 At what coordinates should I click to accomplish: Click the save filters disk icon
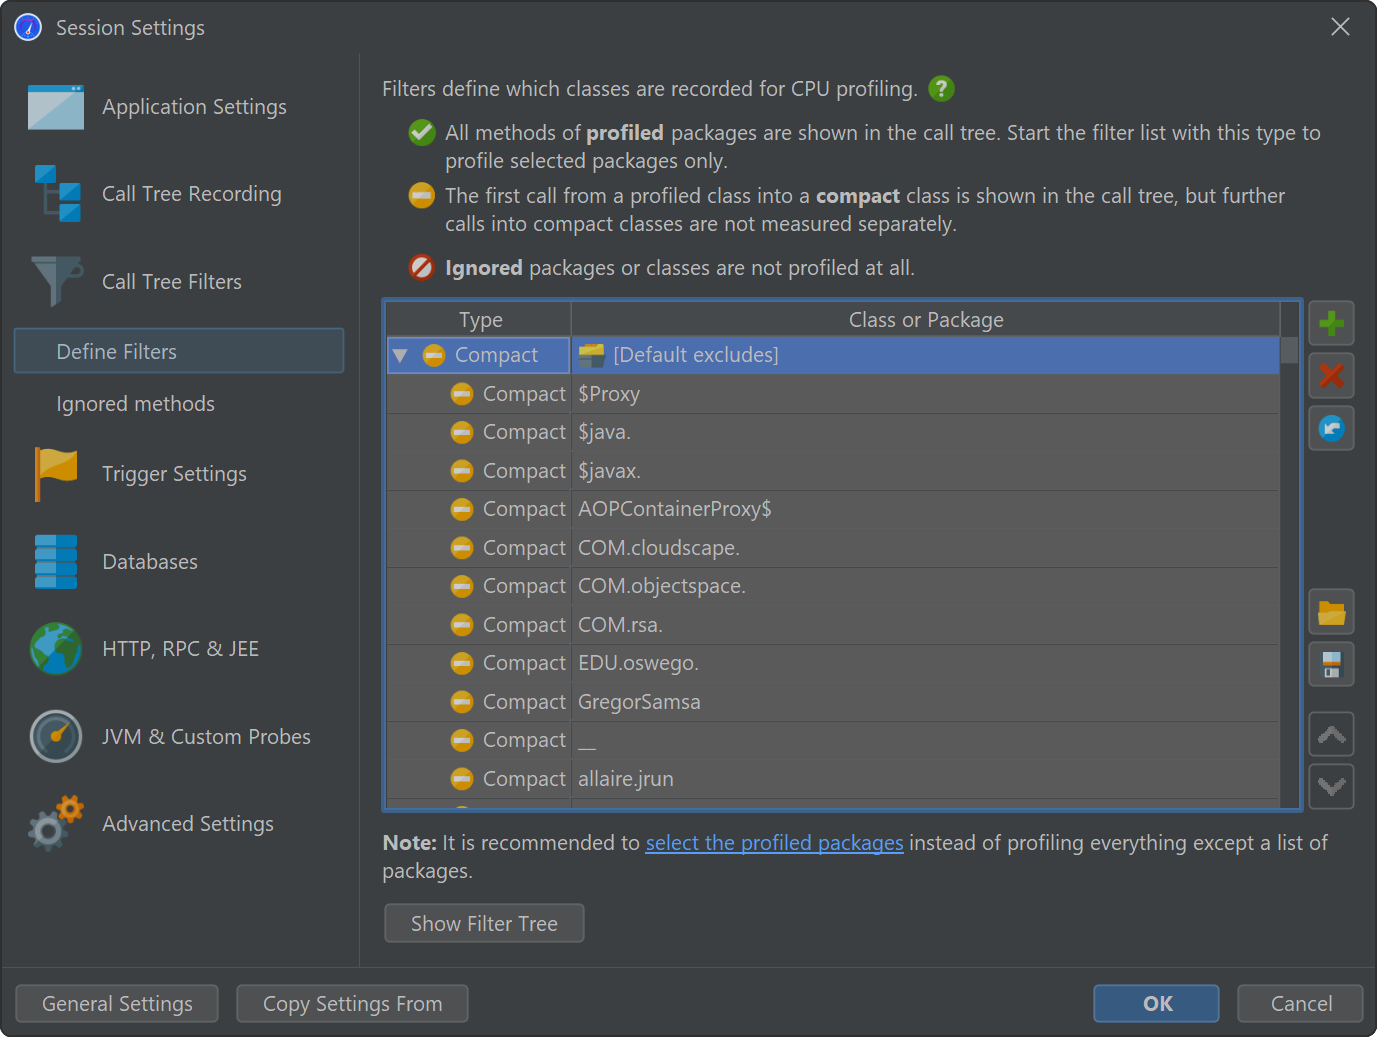(1331, 665)
